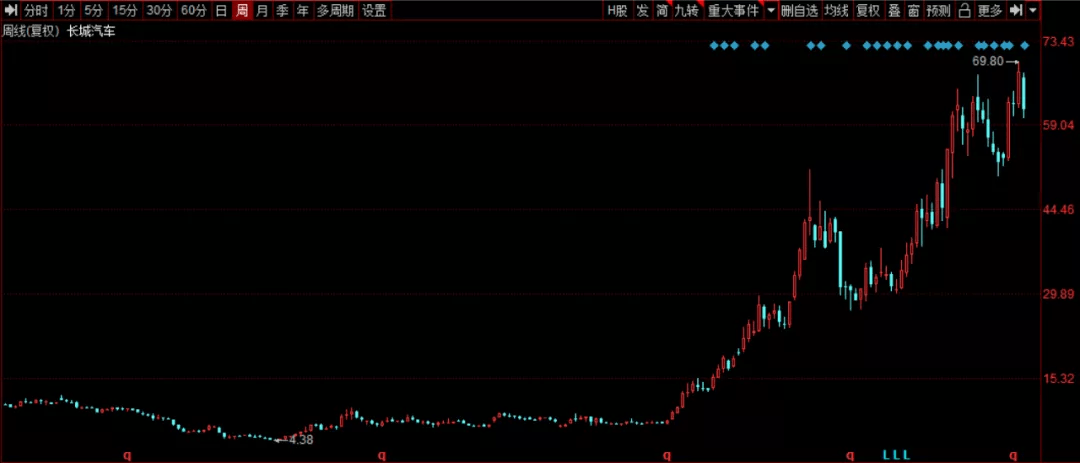The height and width of the screenshot is (463, 1080).
Task: Click the left collapse arrow icon
Action: 10,11
